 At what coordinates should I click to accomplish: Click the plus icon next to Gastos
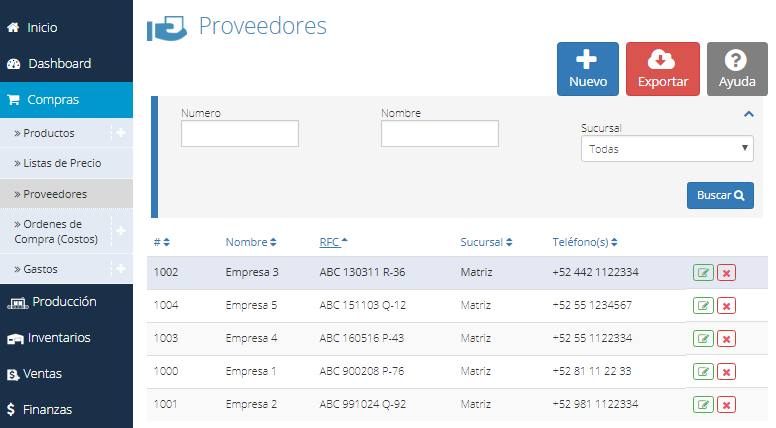tap(121, 269)
